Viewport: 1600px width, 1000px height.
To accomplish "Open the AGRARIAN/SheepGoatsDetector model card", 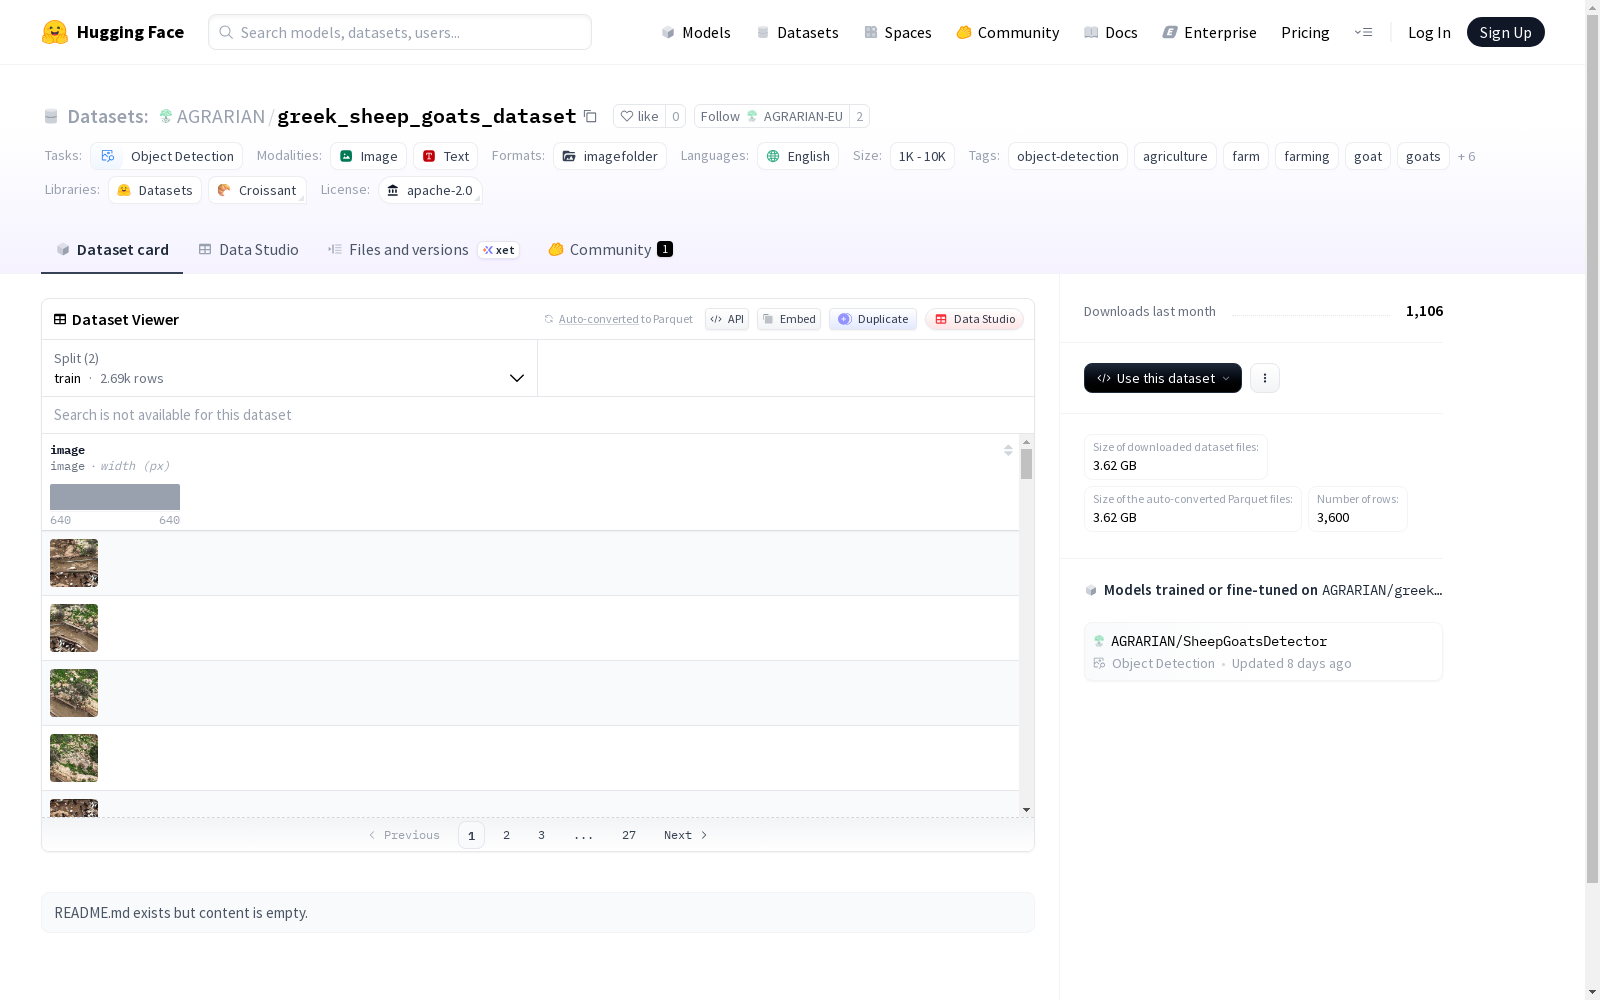I will [x=1263, y=652].
